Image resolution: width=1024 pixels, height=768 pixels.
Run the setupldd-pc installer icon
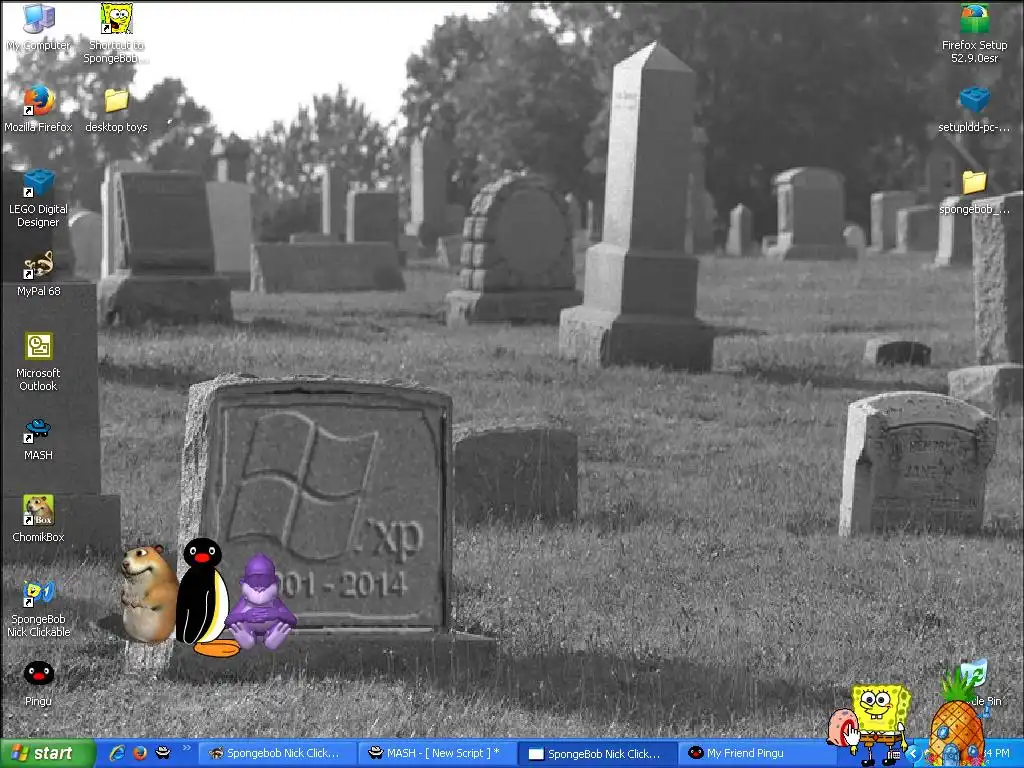[x=974, y=110]
